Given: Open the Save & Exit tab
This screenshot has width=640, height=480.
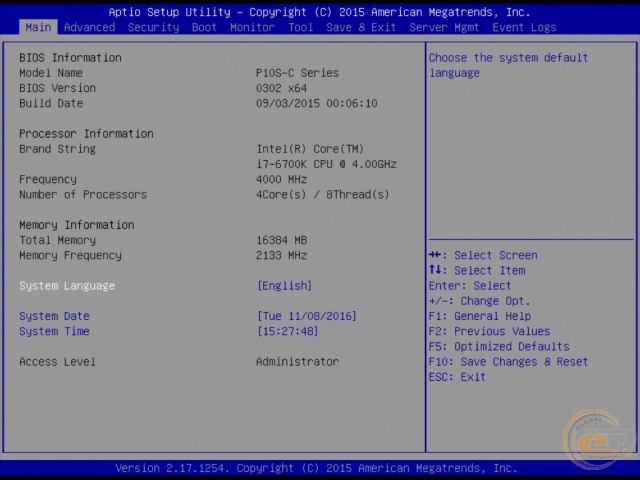Looking at the screenshot, I should click(x=361, y=27).
